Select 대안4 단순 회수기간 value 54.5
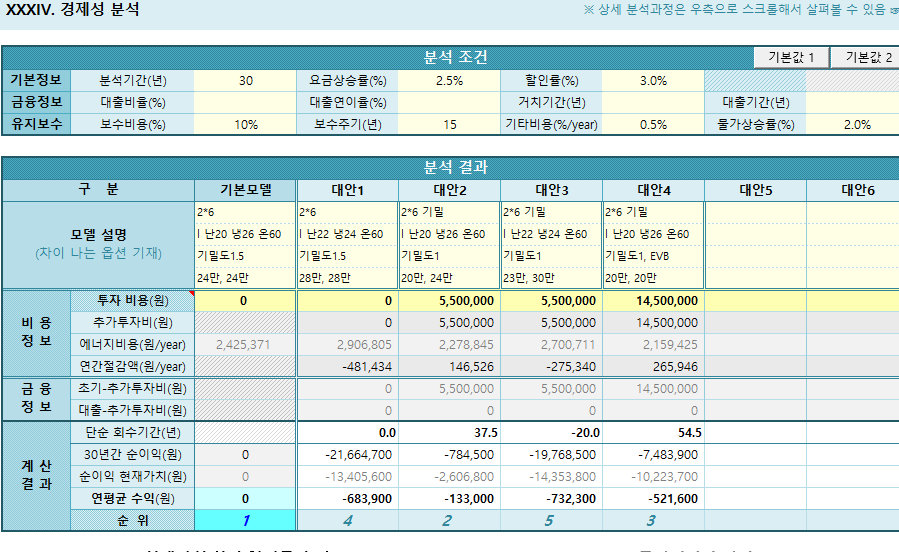Image resolution: width=899 pixels, height=552 pixels. pyautogui.click(x=653, y=433)
